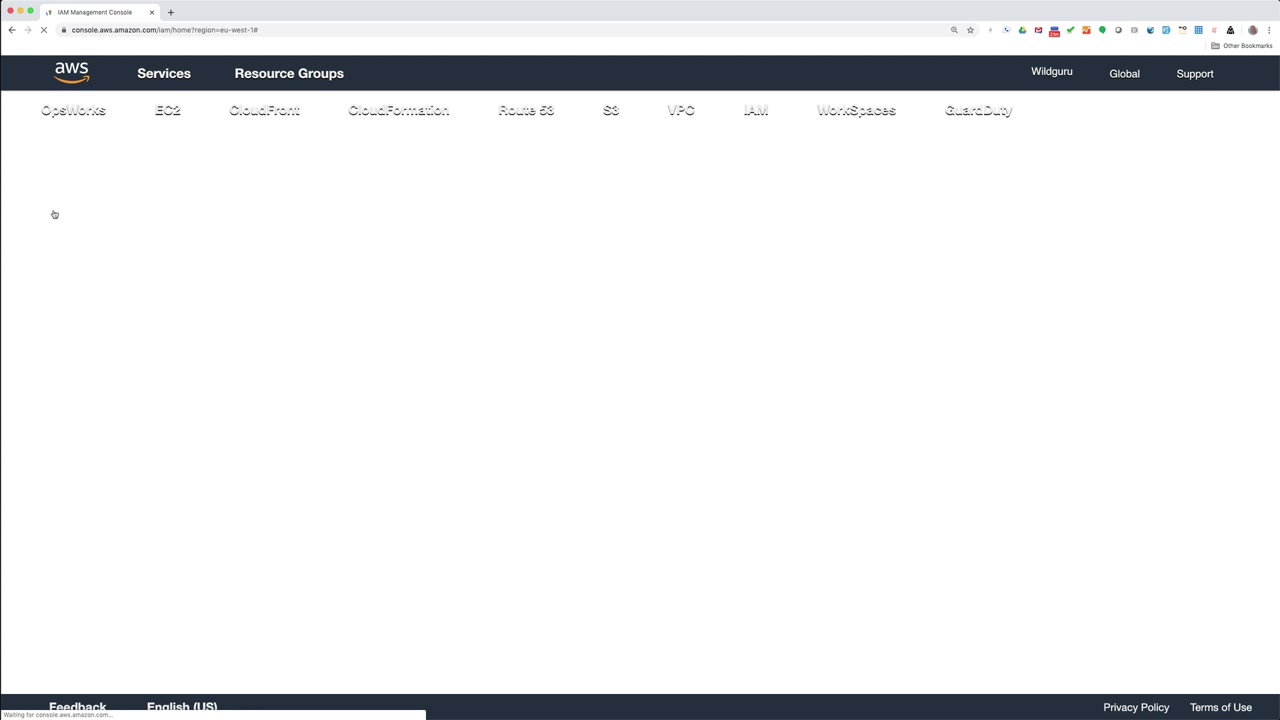
Task: Click the green checkmark extension icon
Action: (x=1070, y=30)
